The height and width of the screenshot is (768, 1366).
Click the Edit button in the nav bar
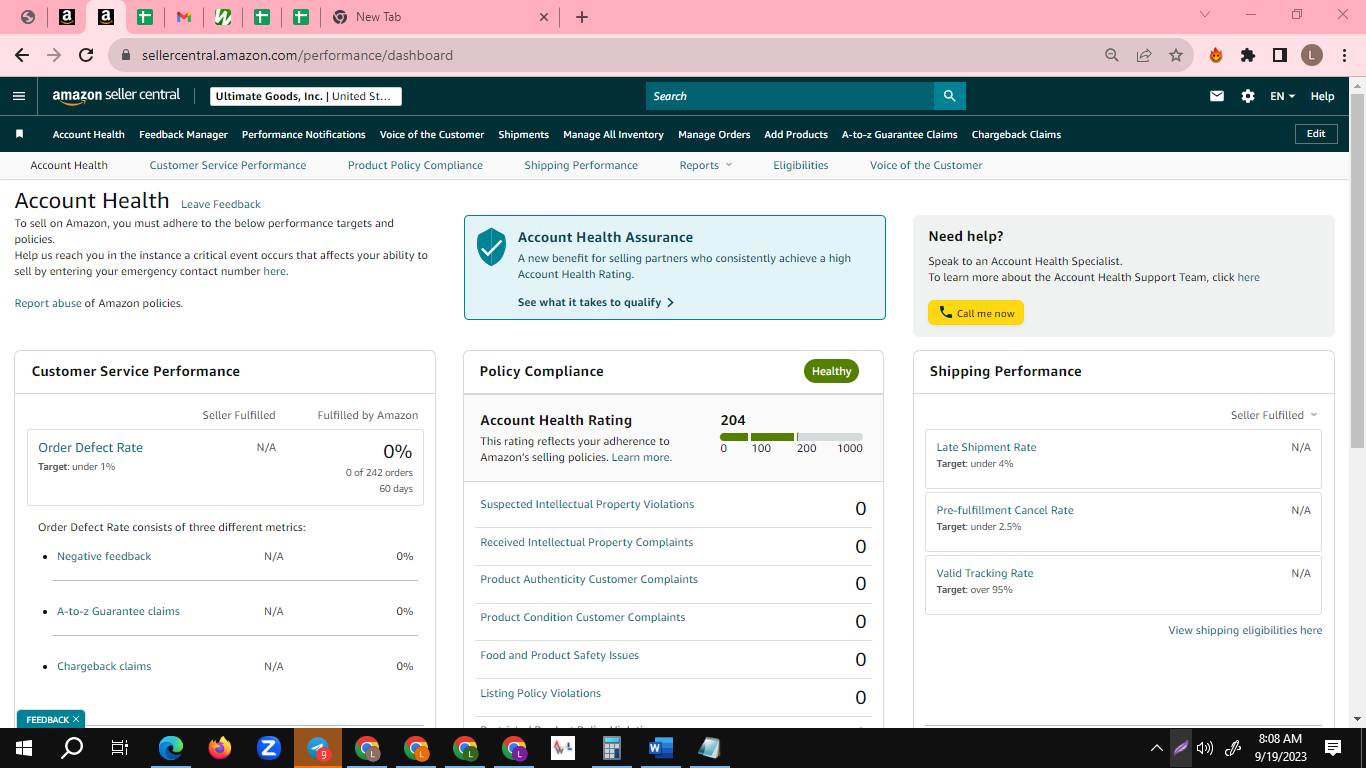(x=1316, y=134)
